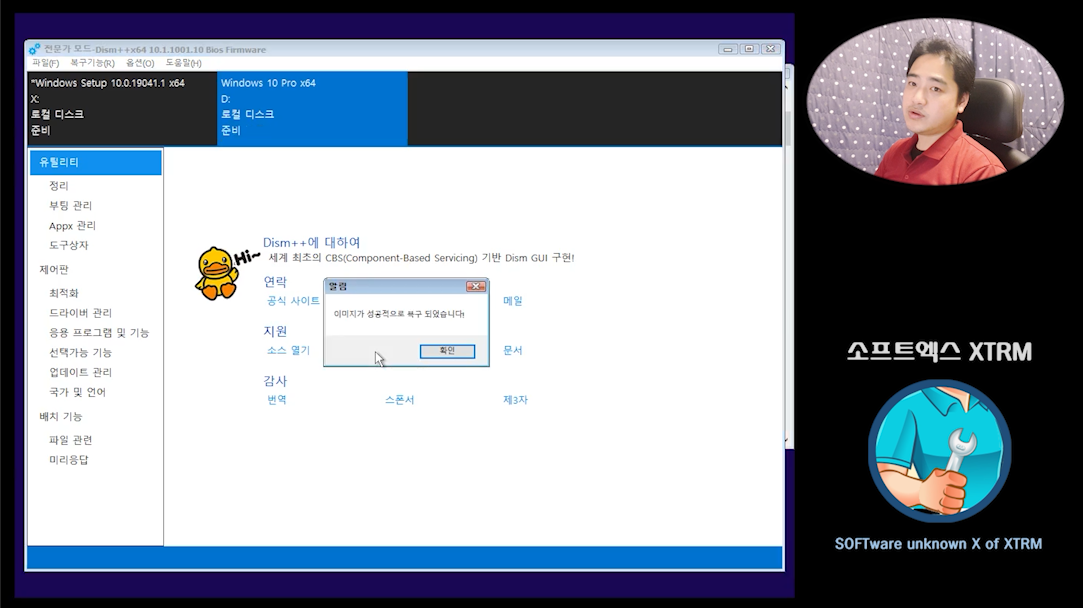Open the 옵션(O) menu
The width and height of the screenshot is (1083, 608).
(x=140, y=63)
